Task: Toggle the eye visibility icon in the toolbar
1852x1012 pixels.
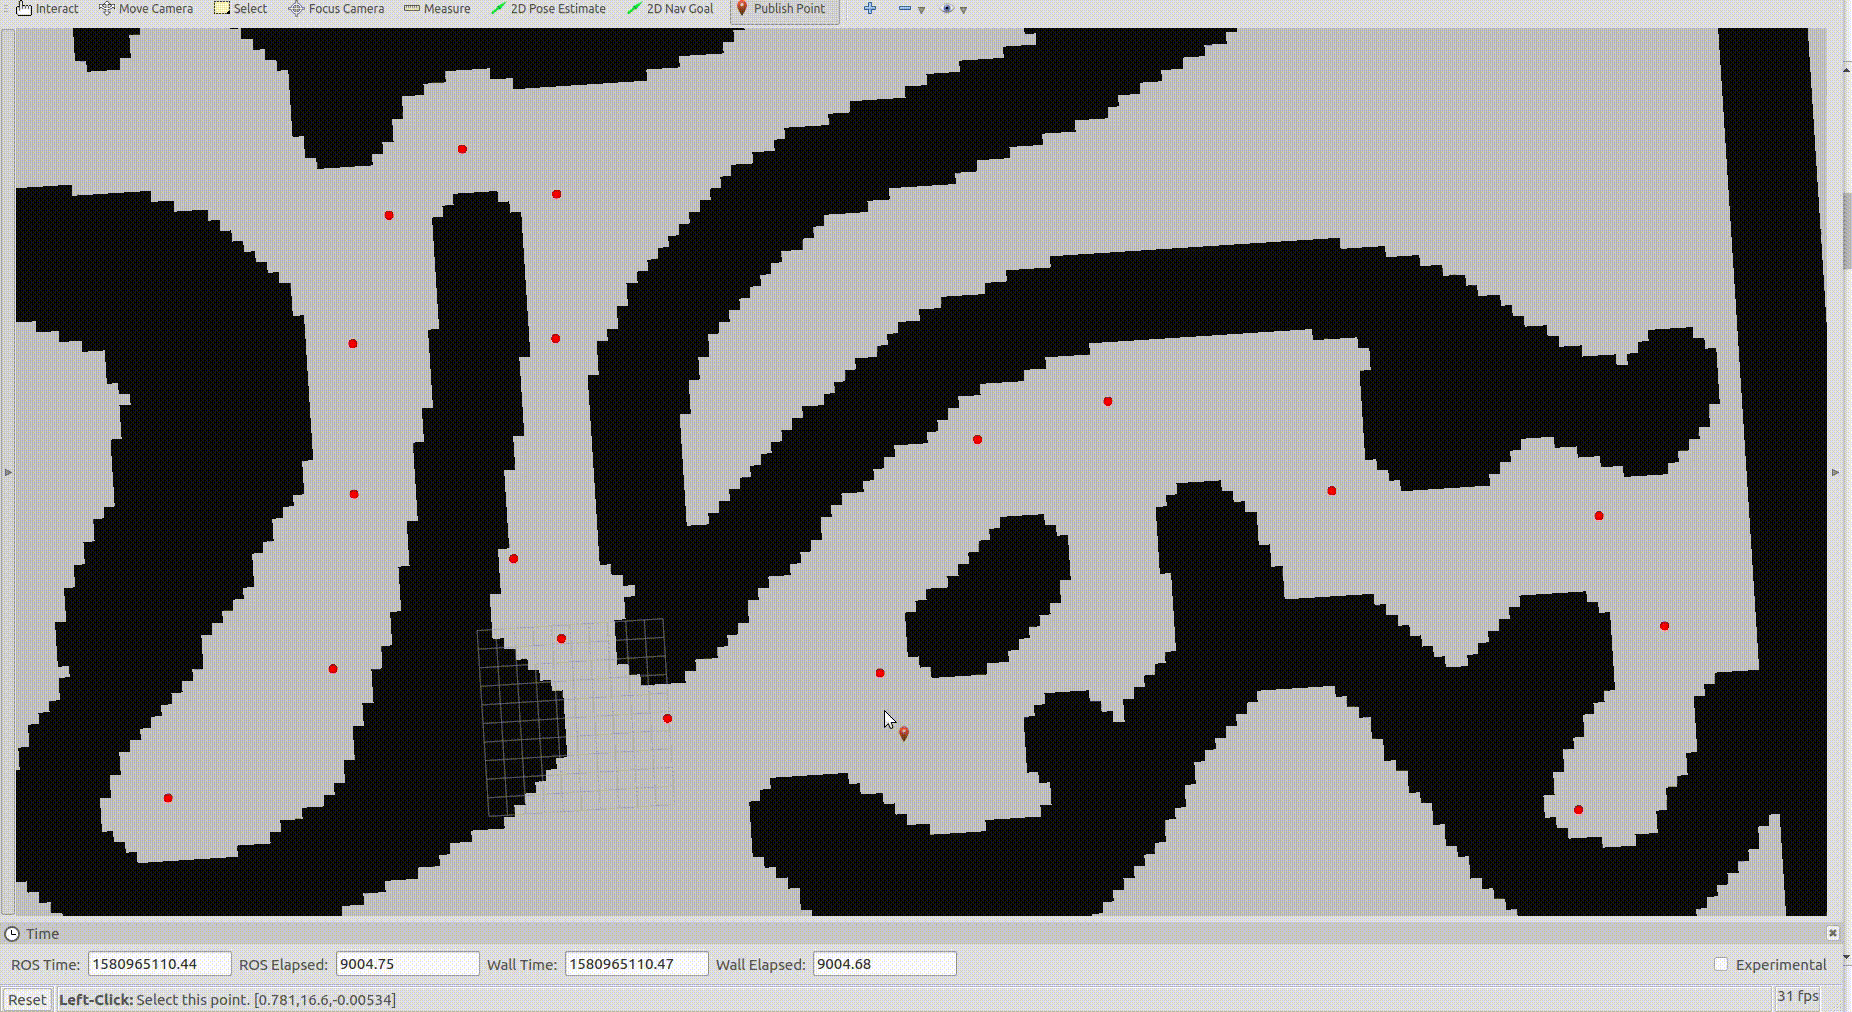Action: [944, 8]
